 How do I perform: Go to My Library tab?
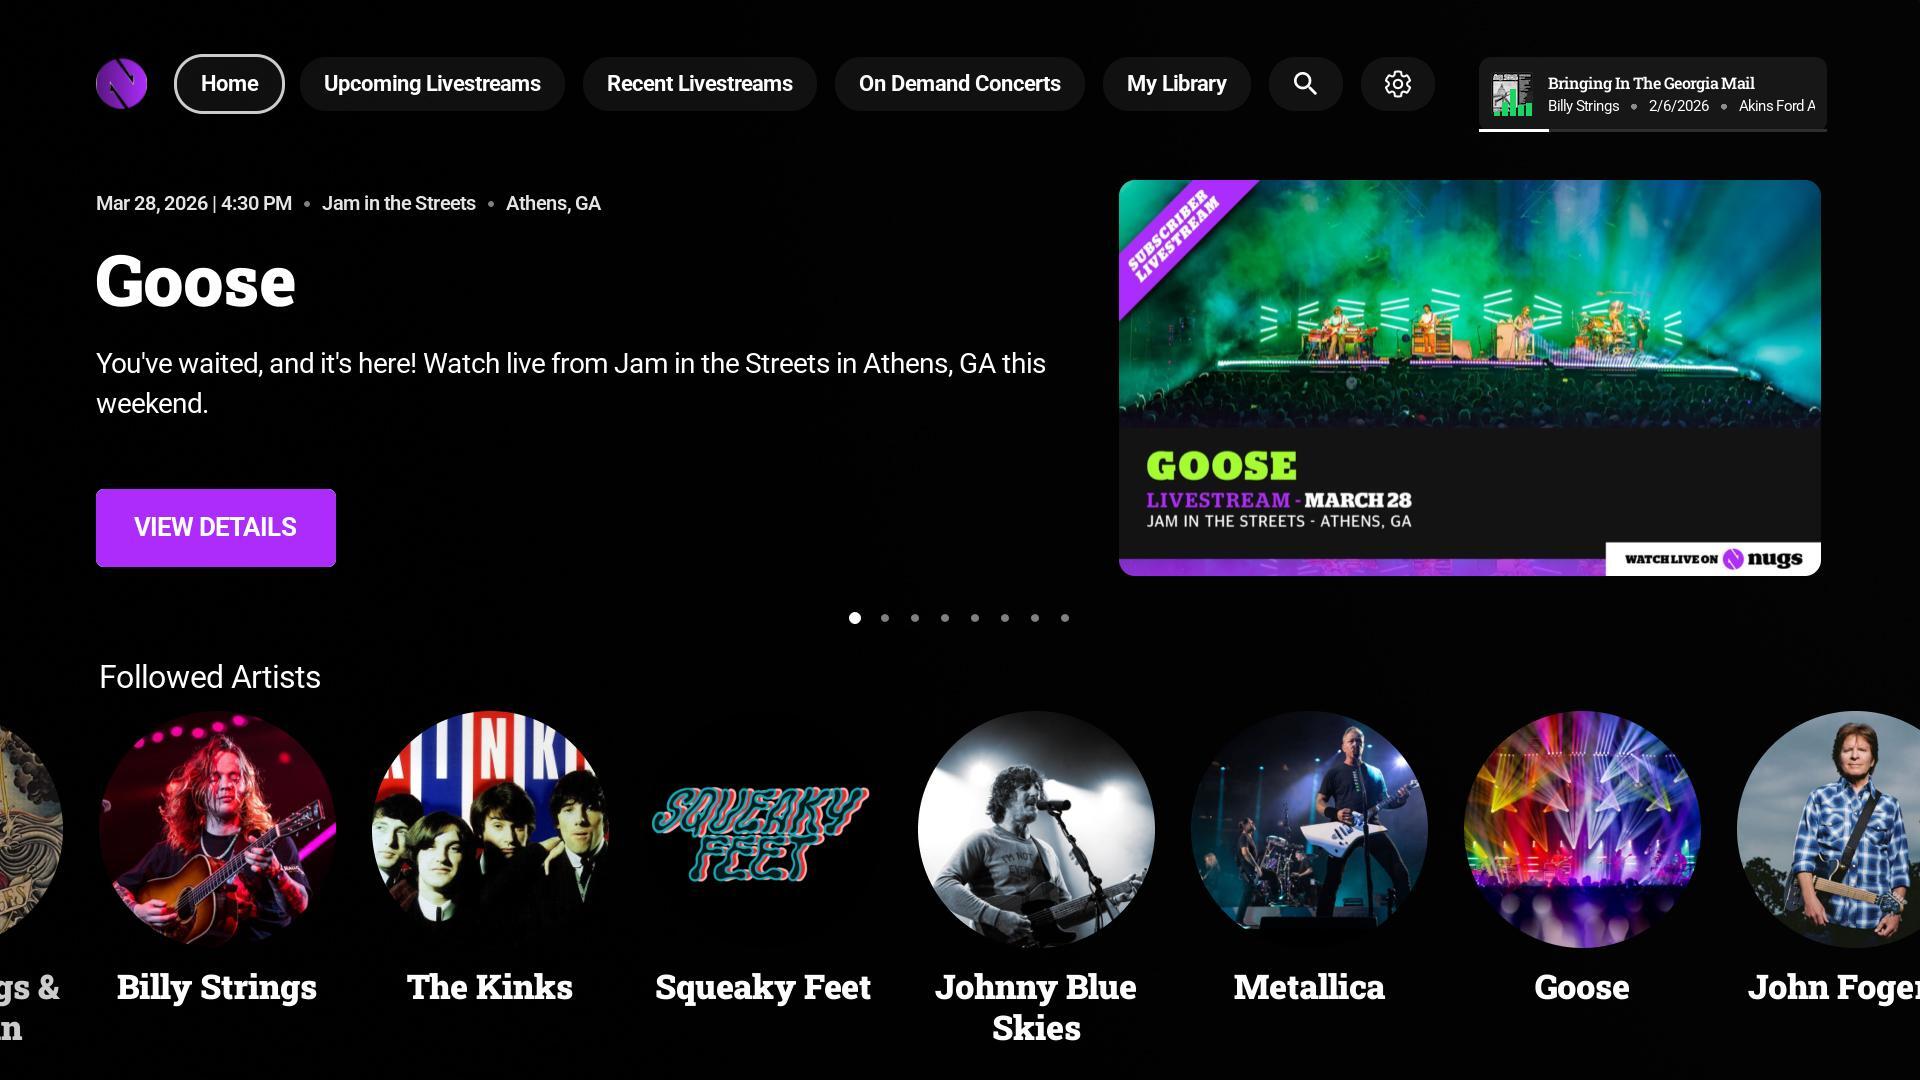pyautogui.click(x=1176, y=84)
